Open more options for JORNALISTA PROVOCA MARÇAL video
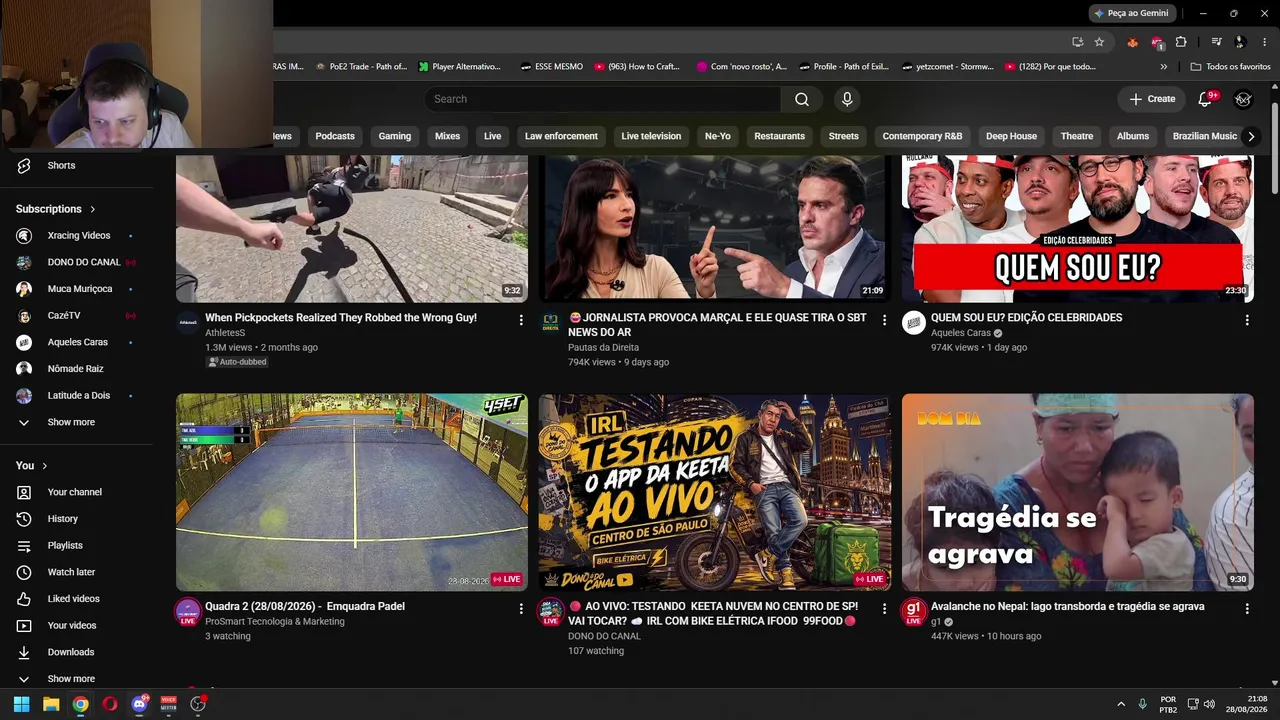 coord(883,320)
